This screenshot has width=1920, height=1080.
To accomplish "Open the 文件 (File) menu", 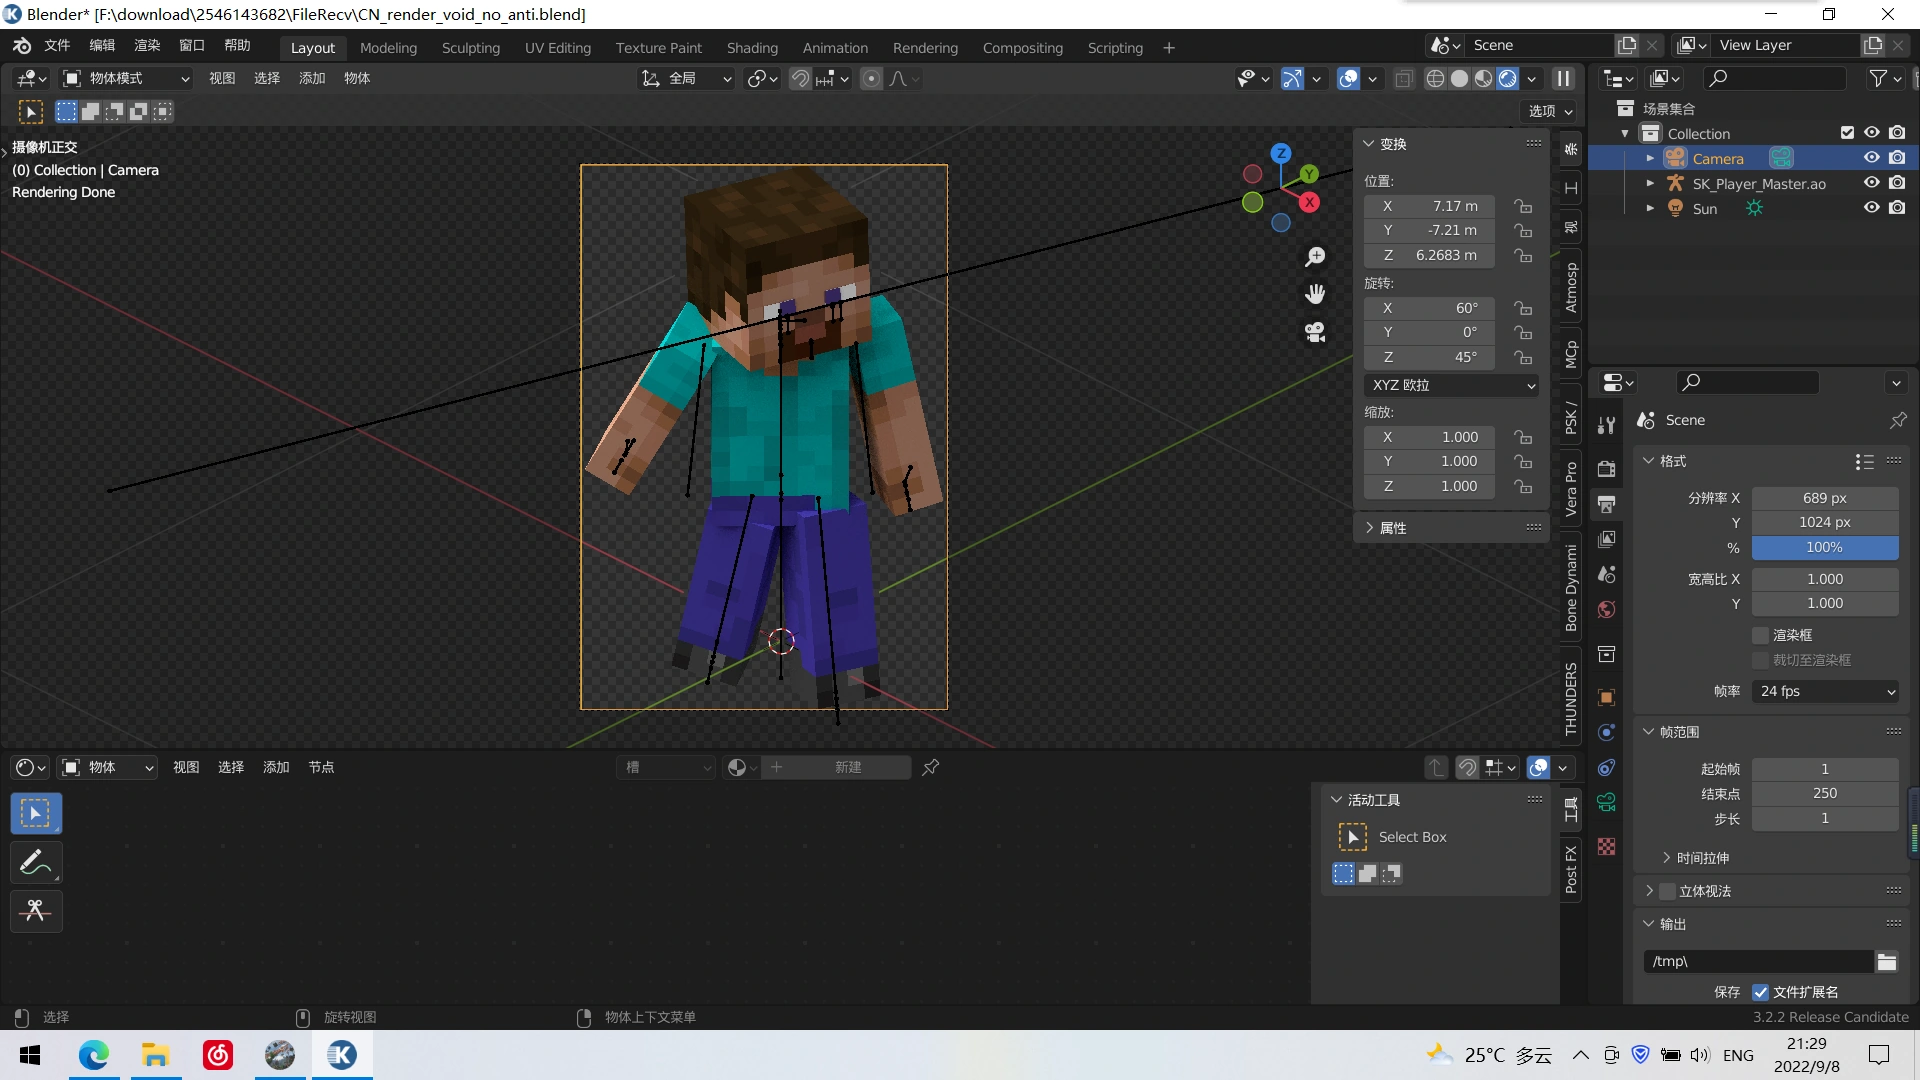I will (x=57, y=46).
